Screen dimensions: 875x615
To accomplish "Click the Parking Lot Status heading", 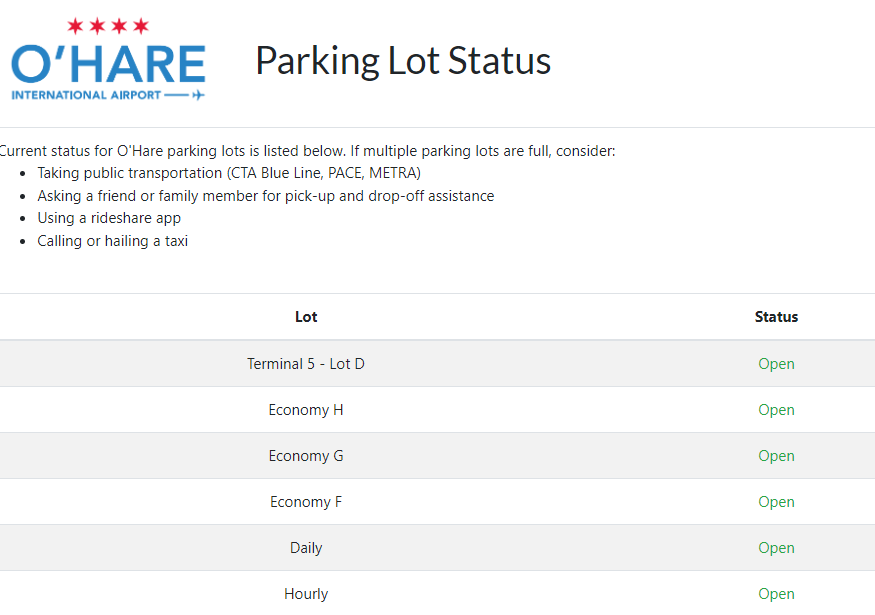I will 403,60.
